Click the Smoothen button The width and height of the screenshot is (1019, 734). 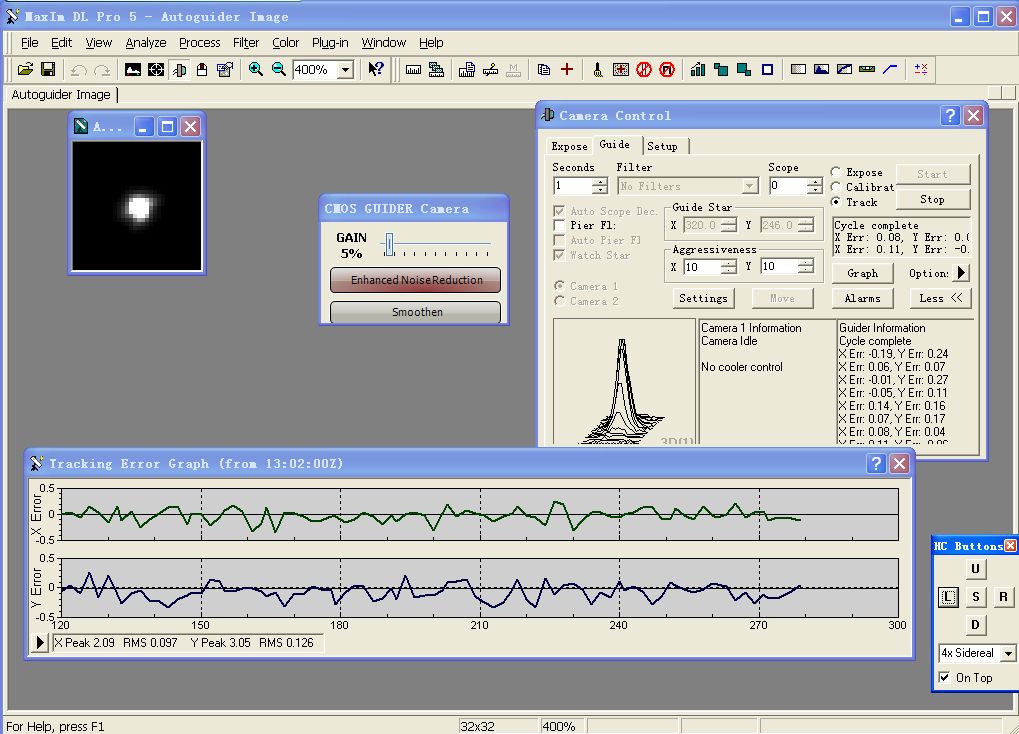416,312
